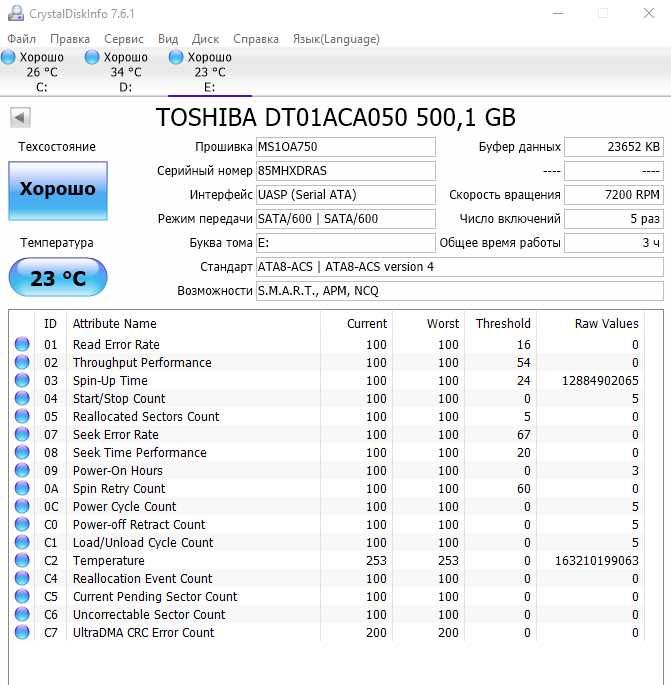Click status orb of Throughput Performance
Viewport: 671px width, 685px height.
click(22, 362)
